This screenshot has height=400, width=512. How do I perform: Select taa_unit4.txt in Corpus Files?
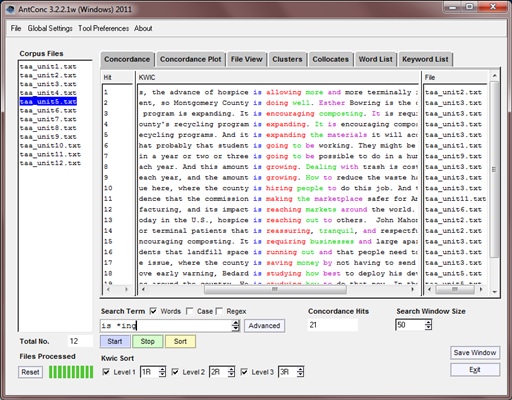tap(48, 93)
